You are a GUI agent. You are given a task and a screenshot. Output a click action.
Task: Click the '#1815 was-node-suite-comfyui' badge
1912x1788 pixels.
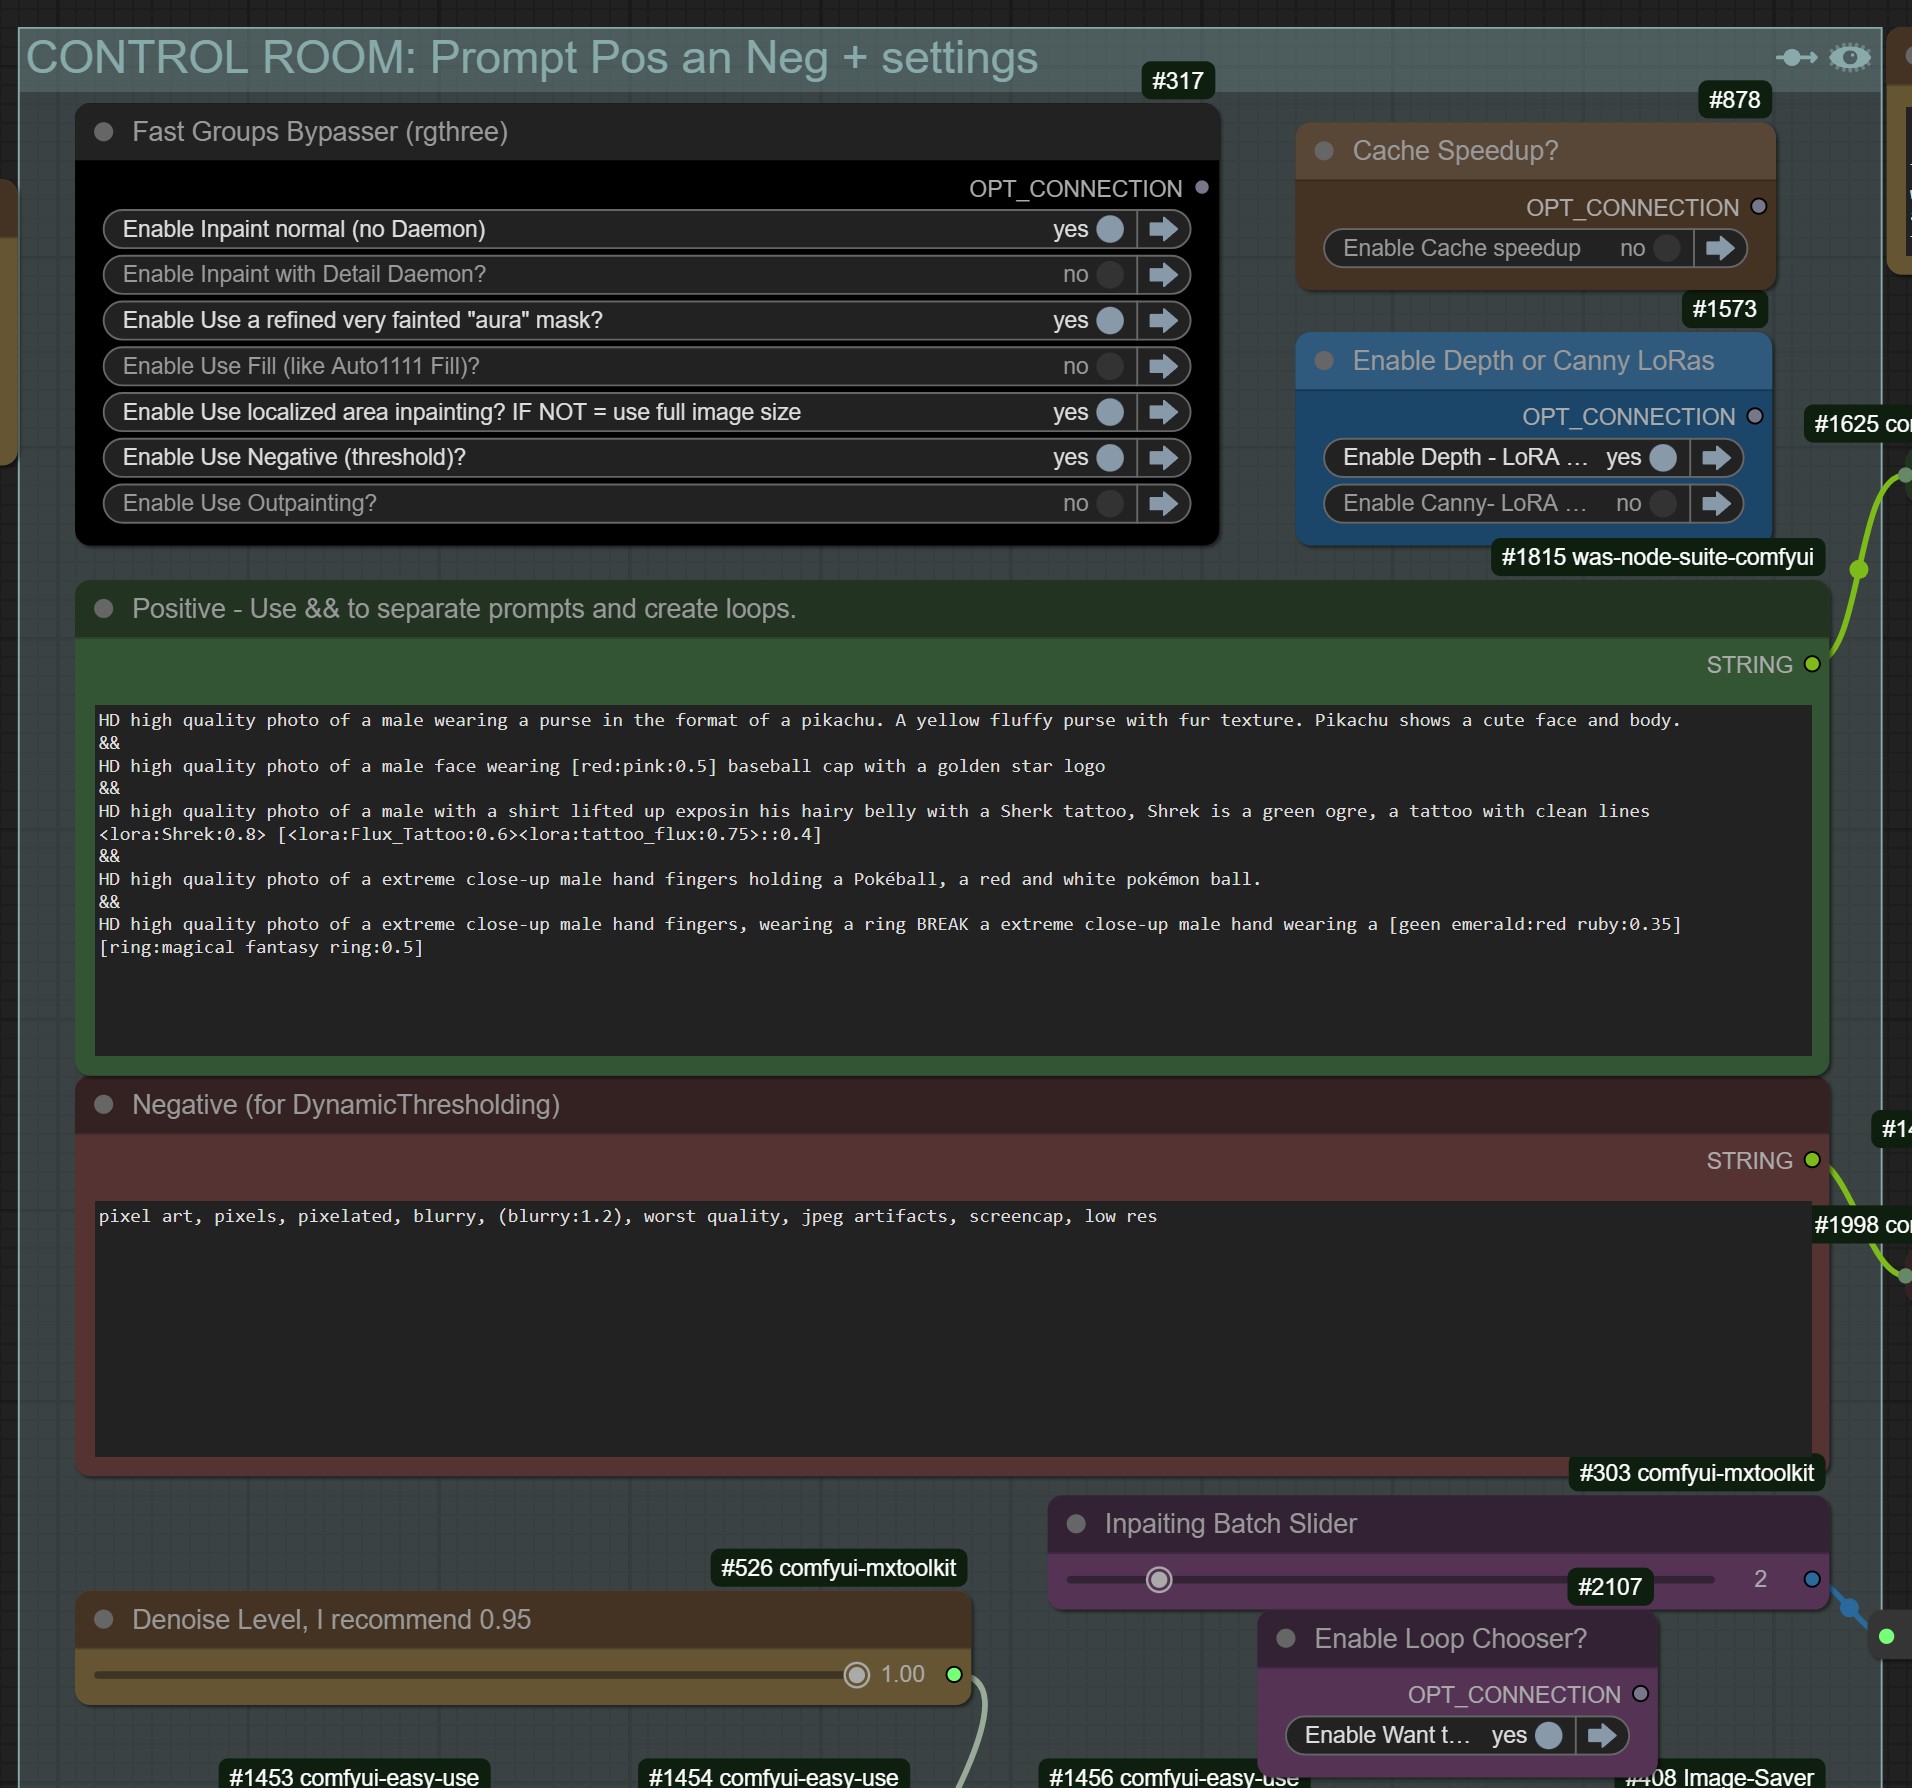coord(1657,557)
